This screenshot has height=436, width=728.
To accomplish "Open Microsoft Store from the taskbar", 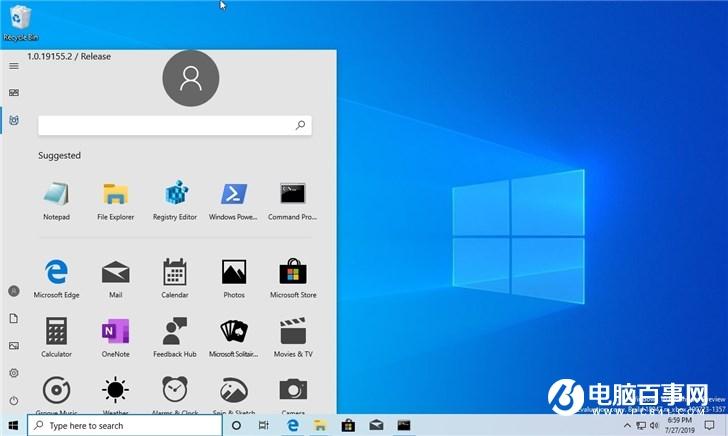I will (x=348, y=425).
